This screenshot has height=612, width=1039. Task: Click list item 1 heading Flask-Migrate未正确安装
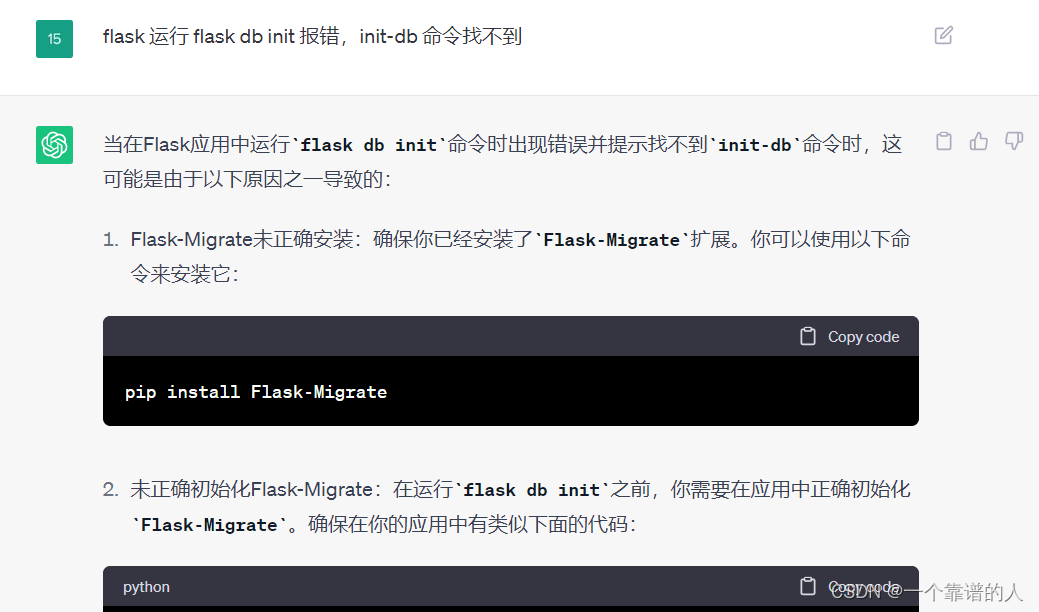click(242, 239)
